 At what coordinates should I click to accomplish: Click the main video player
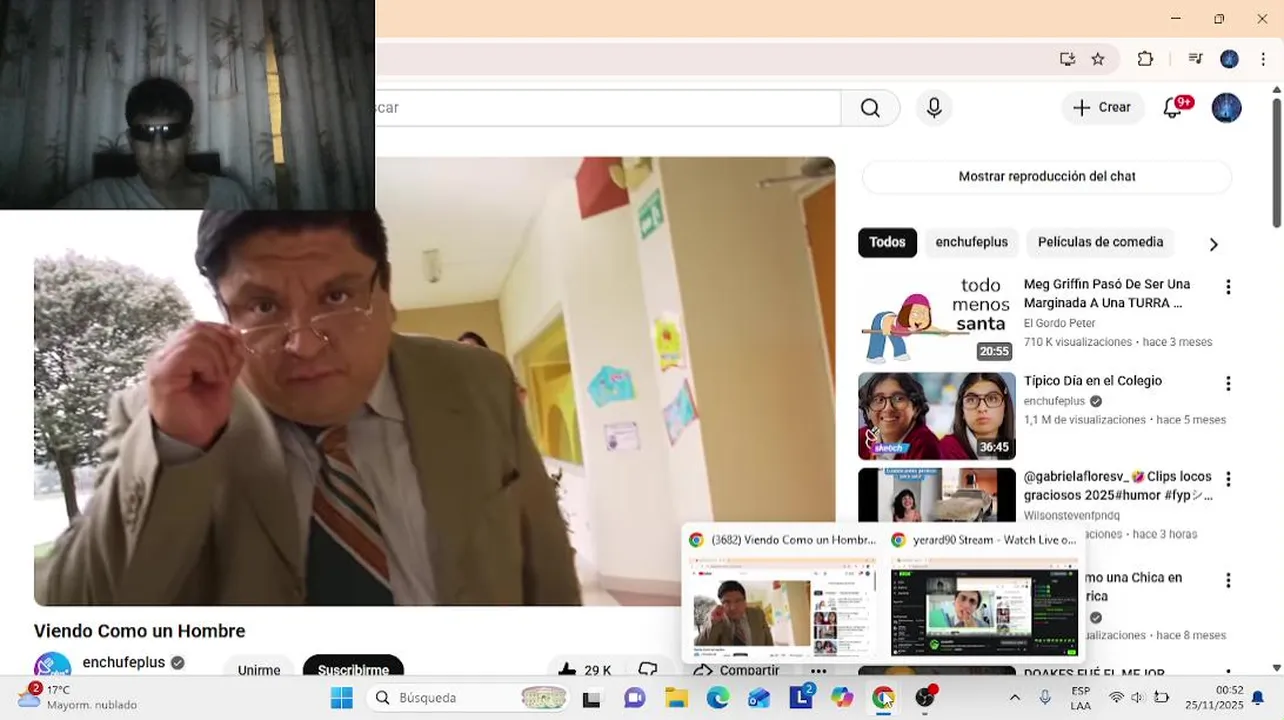coord(435,381)
